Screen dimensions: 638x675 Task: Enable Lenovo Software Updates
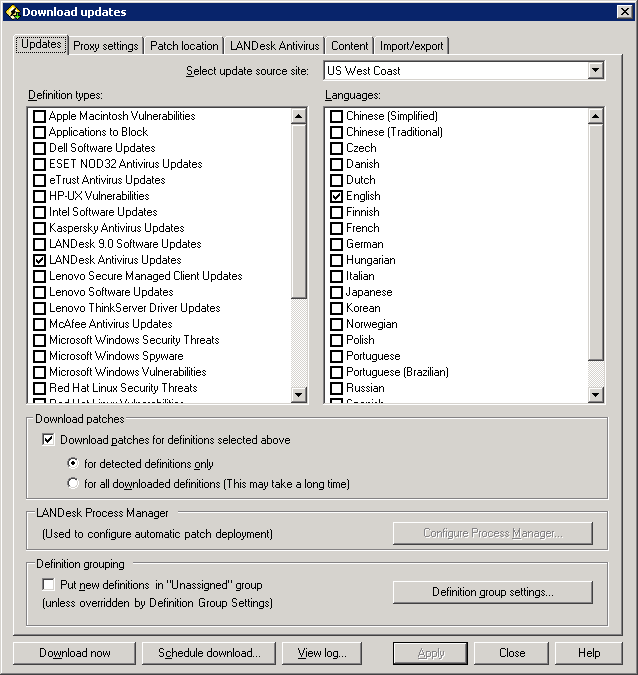click(39, 292)
